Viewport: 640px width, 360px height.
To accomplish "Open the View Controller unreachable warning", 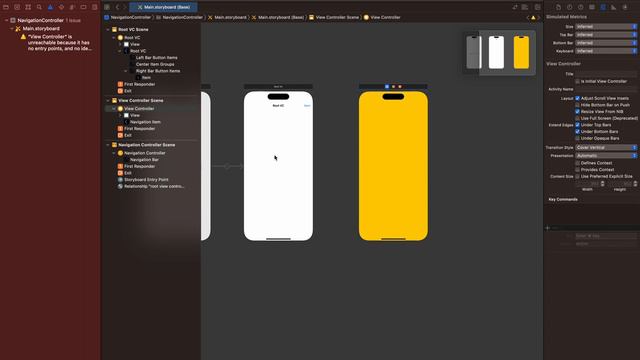I will (56, 42).
